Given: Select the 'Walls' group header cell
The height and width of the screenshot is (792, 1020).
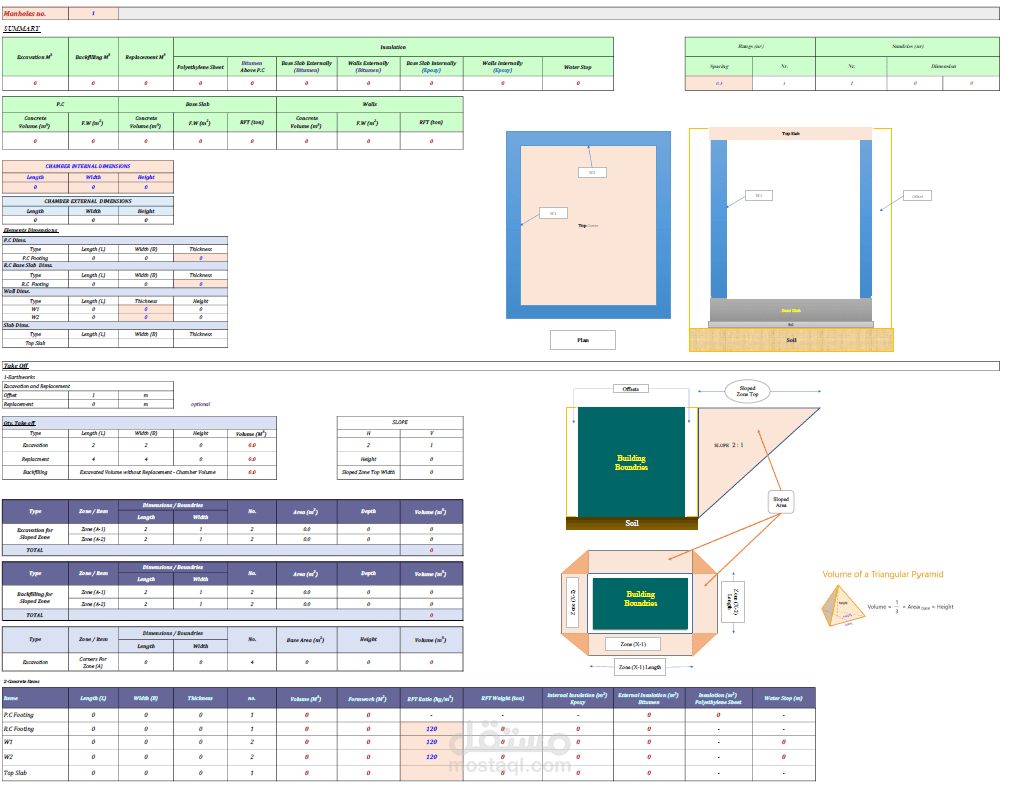Looking at the screenshot, I should [x=369, y=104].
